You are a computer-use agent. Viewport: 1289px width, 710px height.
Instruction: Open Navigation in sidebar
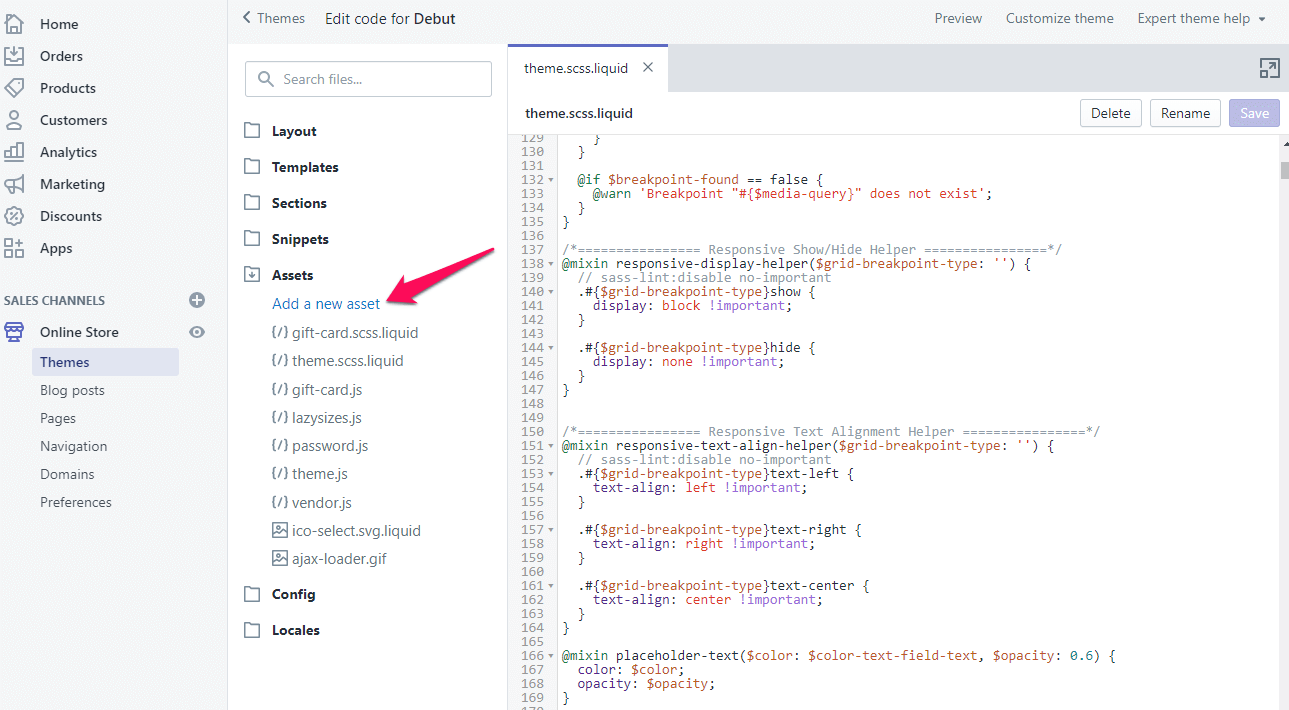click(74, 446)
